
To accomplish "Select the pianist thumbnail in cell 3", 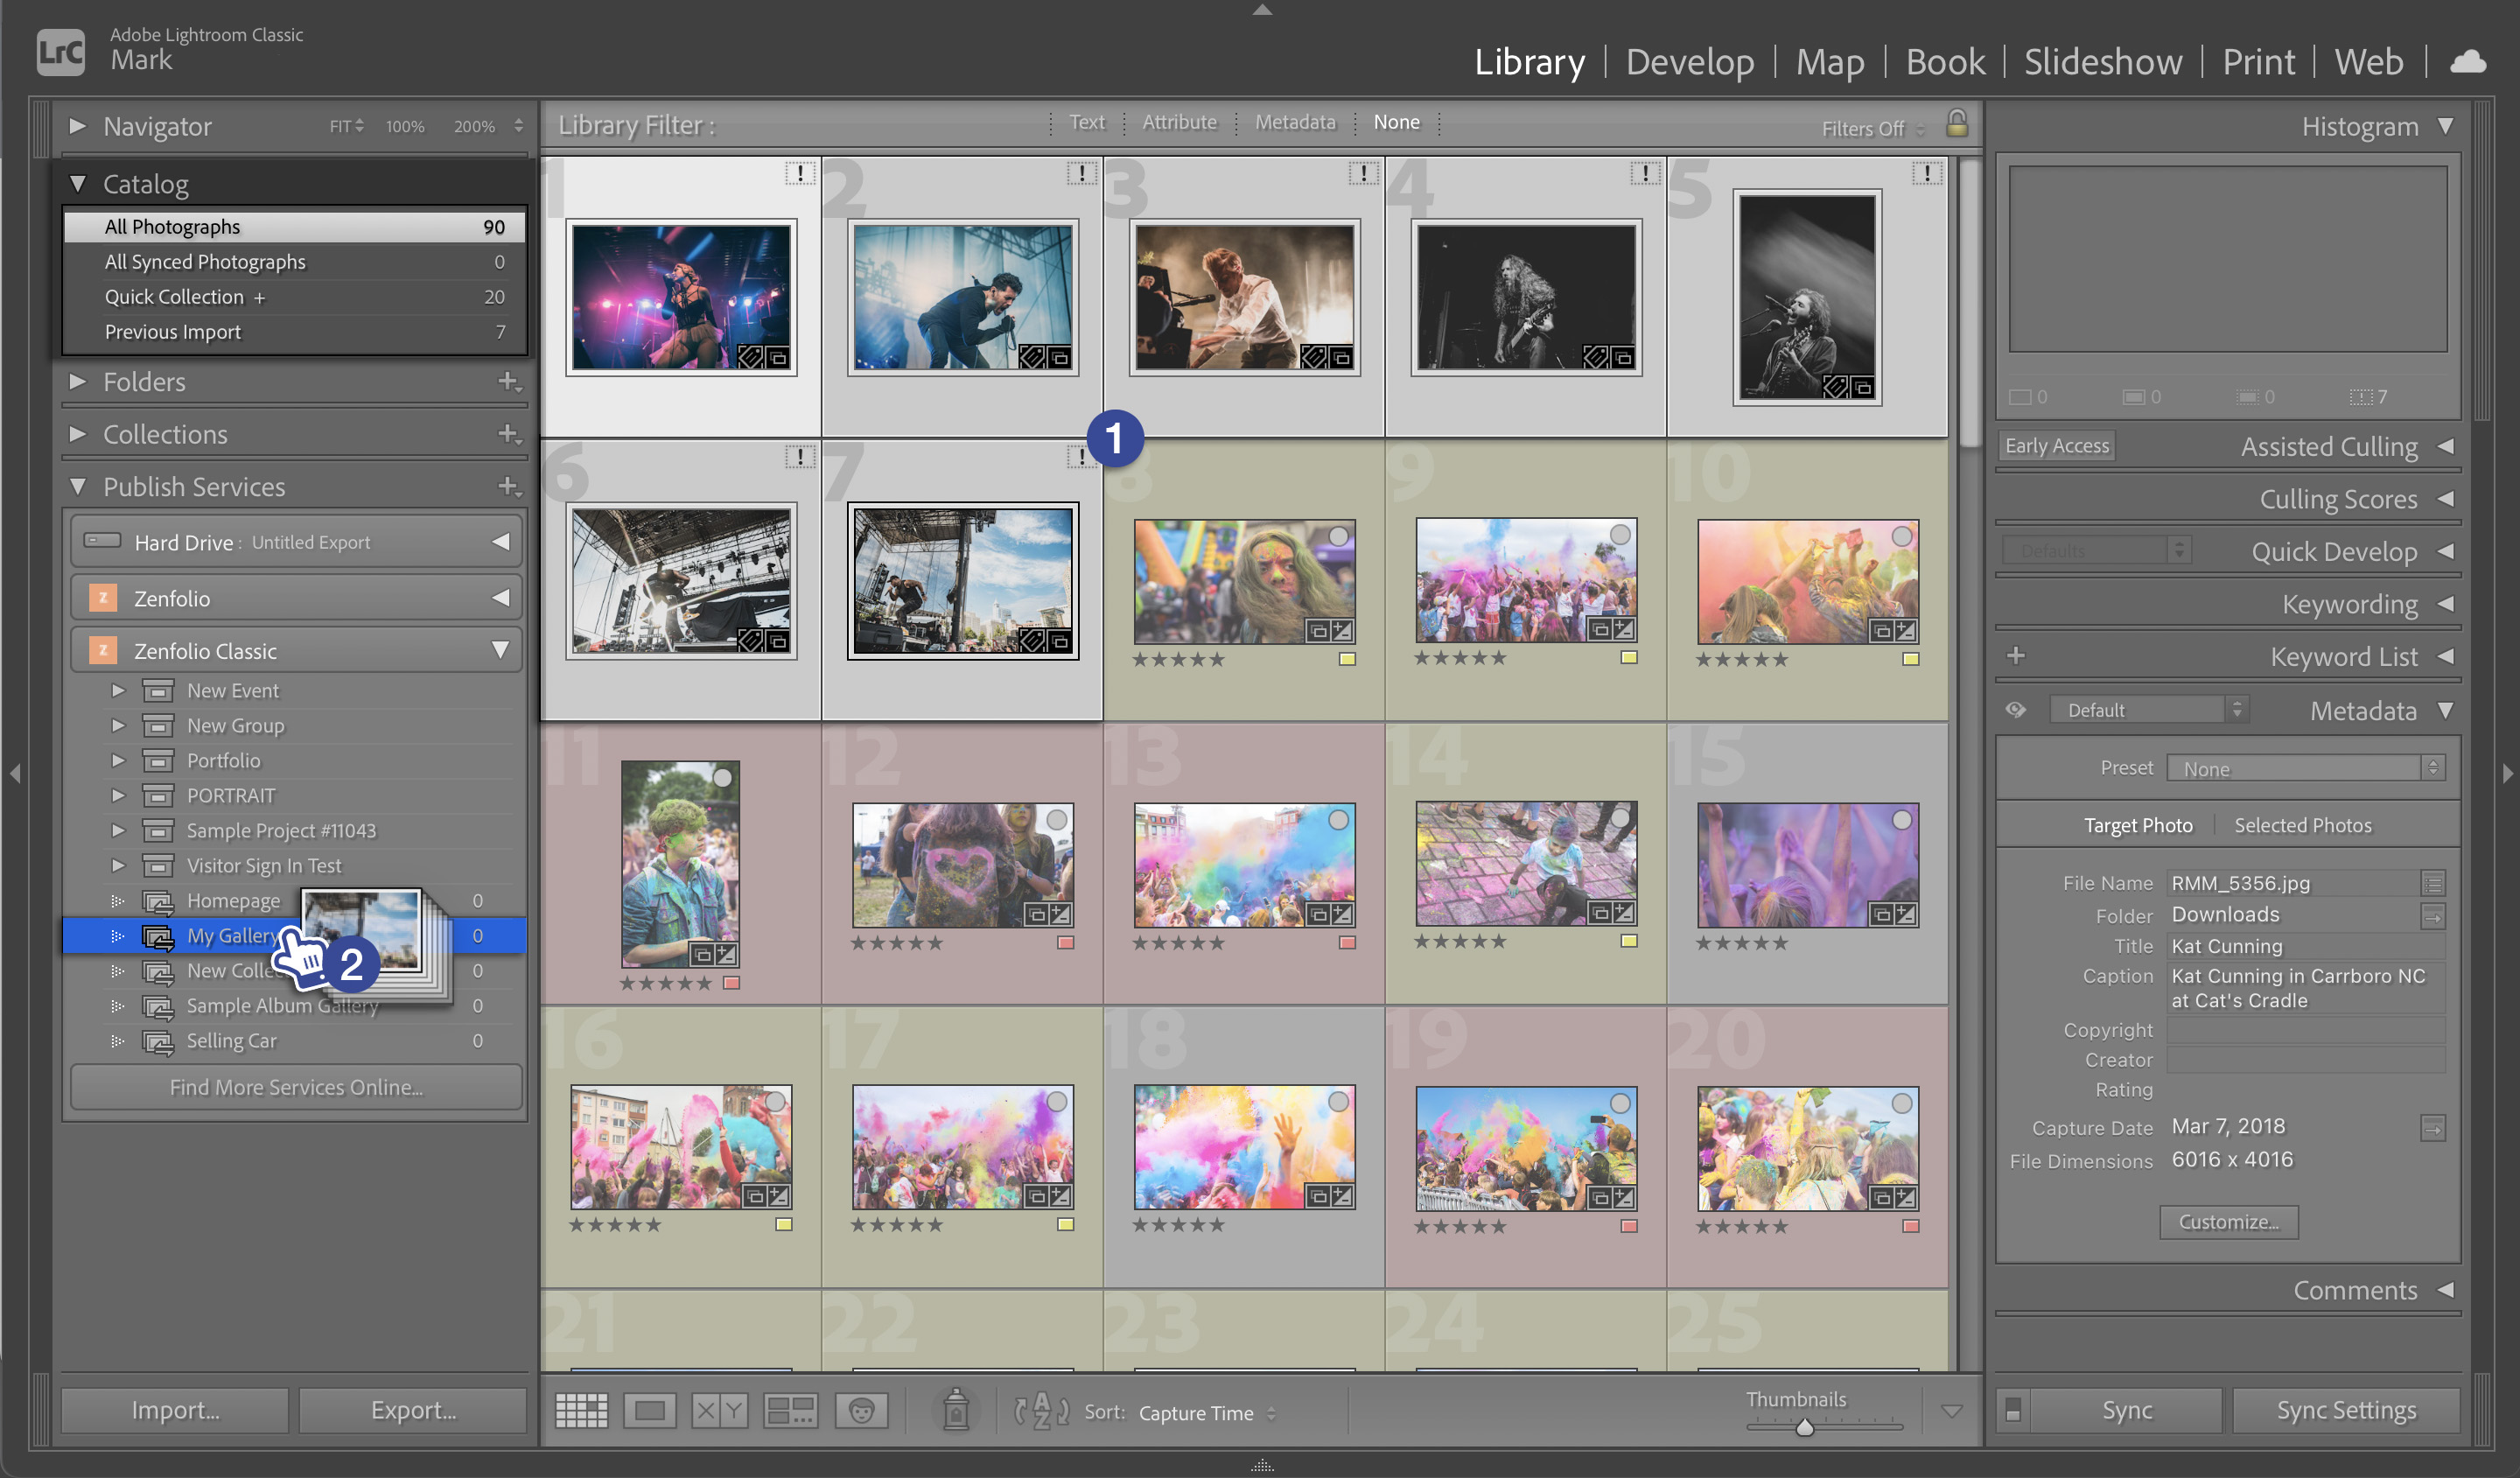I will (1244, 297).
